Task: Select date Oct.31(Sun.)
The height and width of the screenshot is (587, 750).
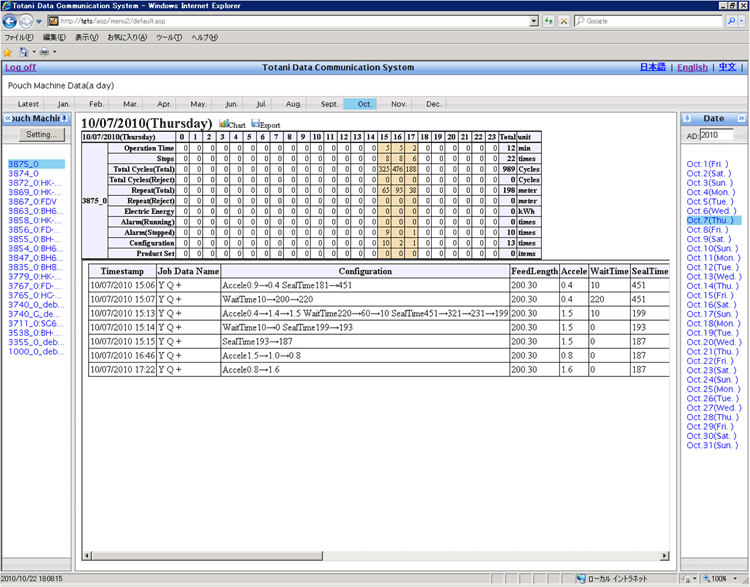Action: (x=712, y=445)
